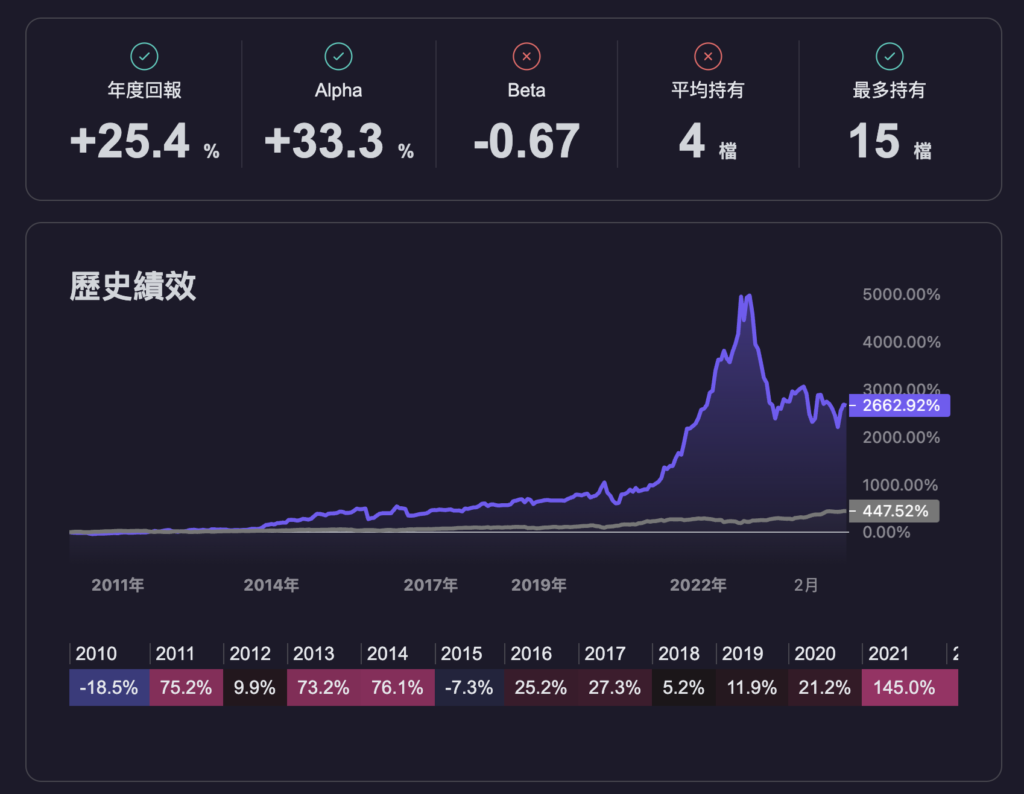1024x794 pixels.
Task: Switch to the 2011 year label tab
Action: pos(116,584)
